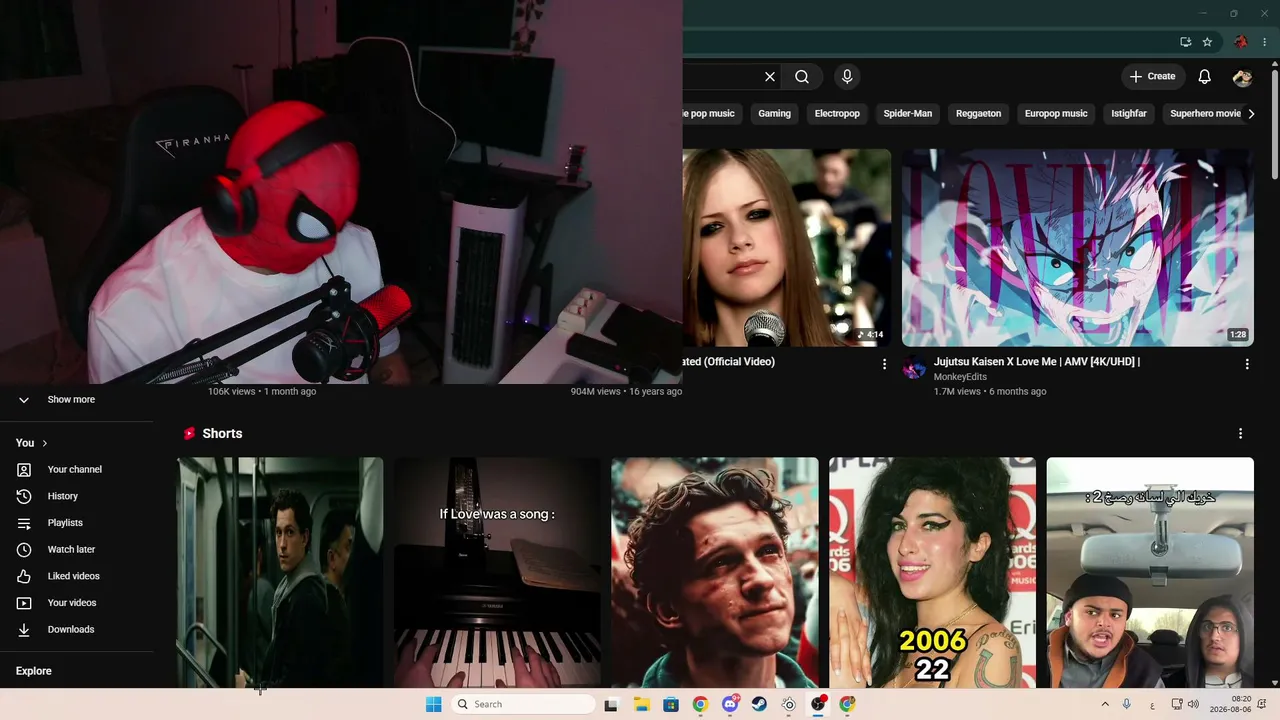Screen dimensions: 1280x720
Task: Expand the You section chevron
Action: pyautogui.click(x=45, y=443)
